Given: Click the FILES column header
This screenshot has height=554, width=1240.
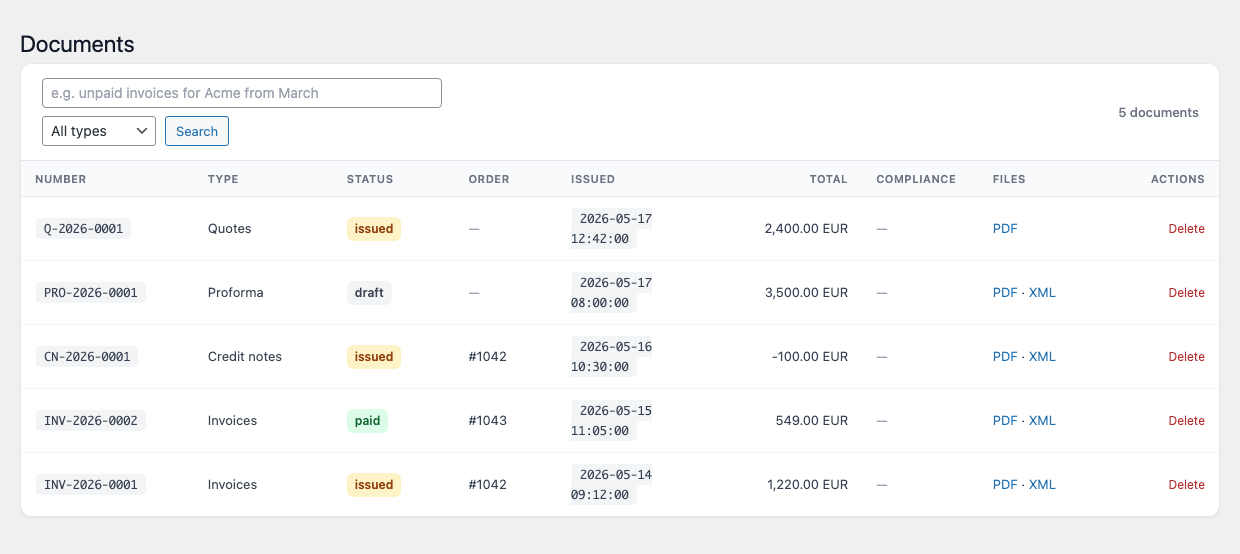Looking at the screenshot, I should (1009, 180).
